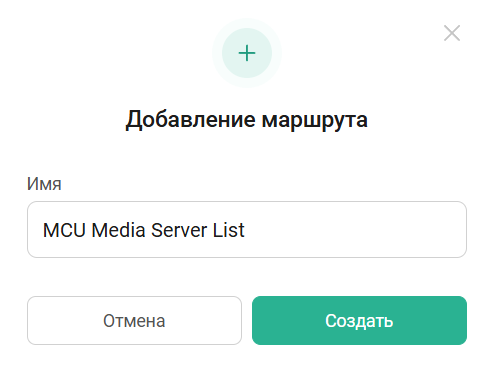Click the Создать button
This screenshot has height=373, width=494.
359,320
